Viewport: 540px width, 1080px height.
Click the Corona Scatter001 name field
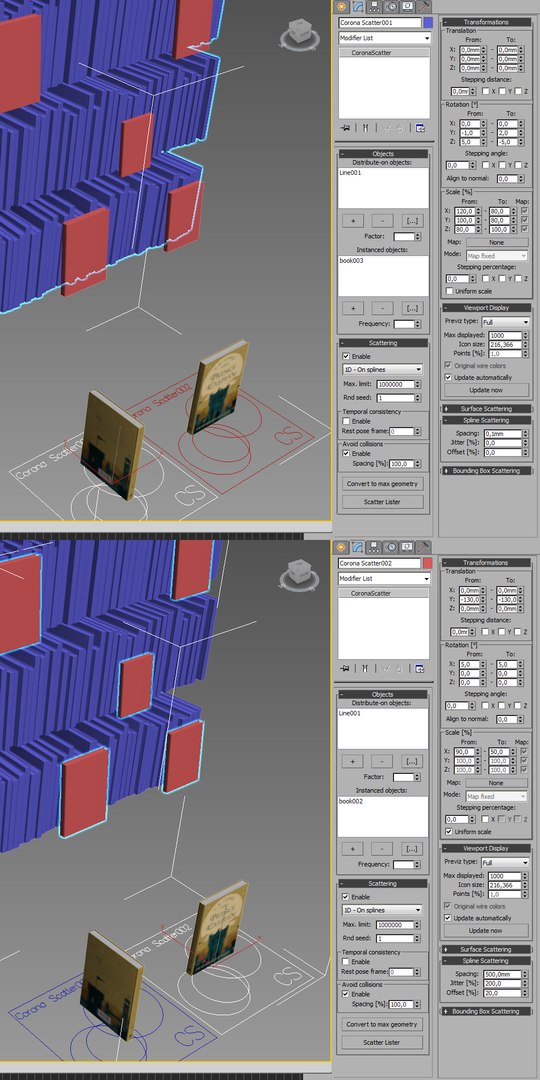click(380, 23)
